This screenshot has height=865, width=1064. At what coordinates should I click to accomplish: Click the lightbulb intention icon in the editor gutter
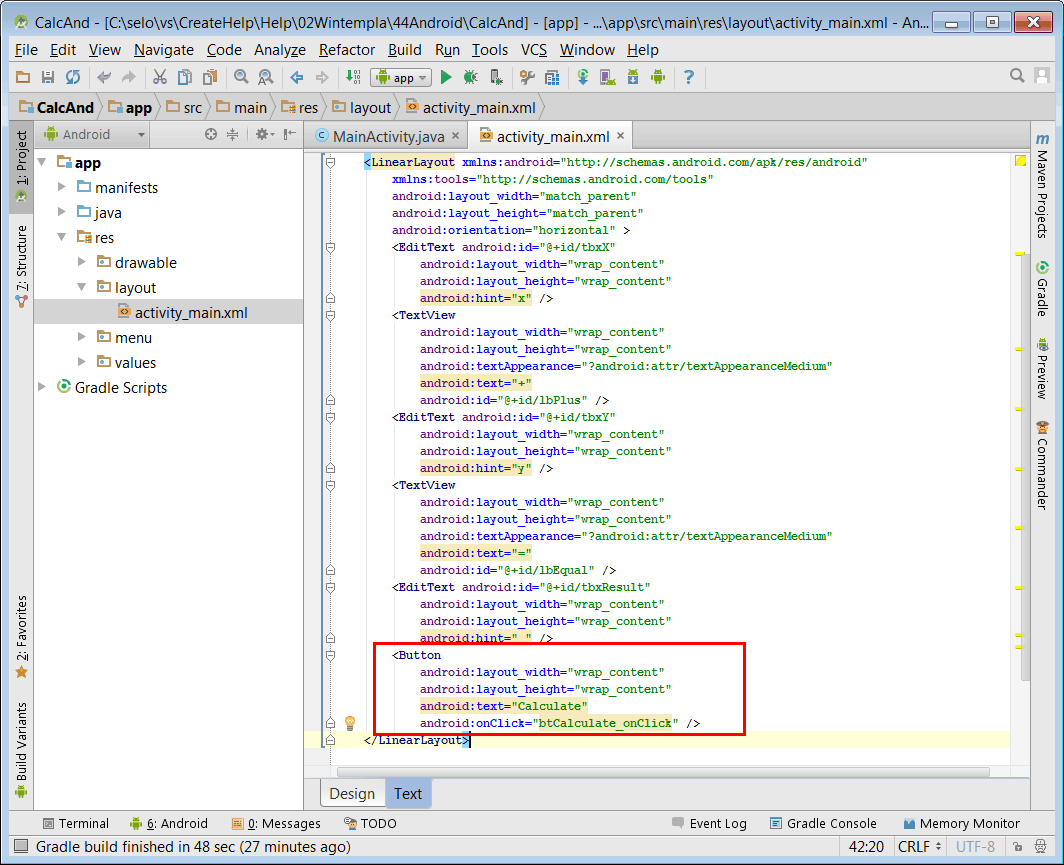349,723
